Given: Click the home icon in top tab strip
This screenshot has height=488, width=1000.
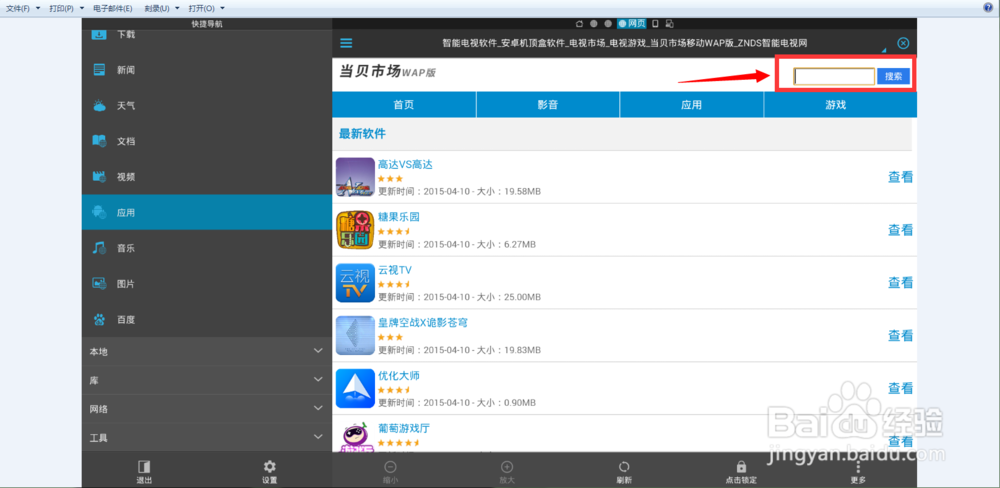Looking at the screenshot, I should pyautogui.click(x=579, y=24).
